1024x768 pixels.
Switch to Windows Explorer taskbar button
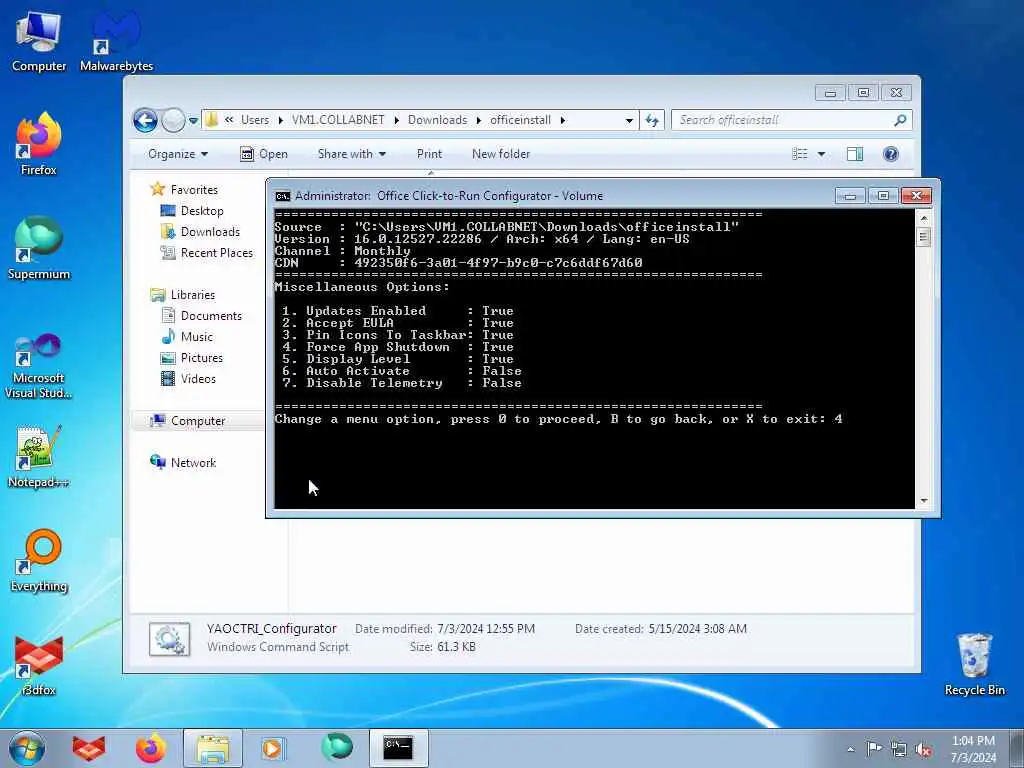pyautogui.click(x=213, y=748)
